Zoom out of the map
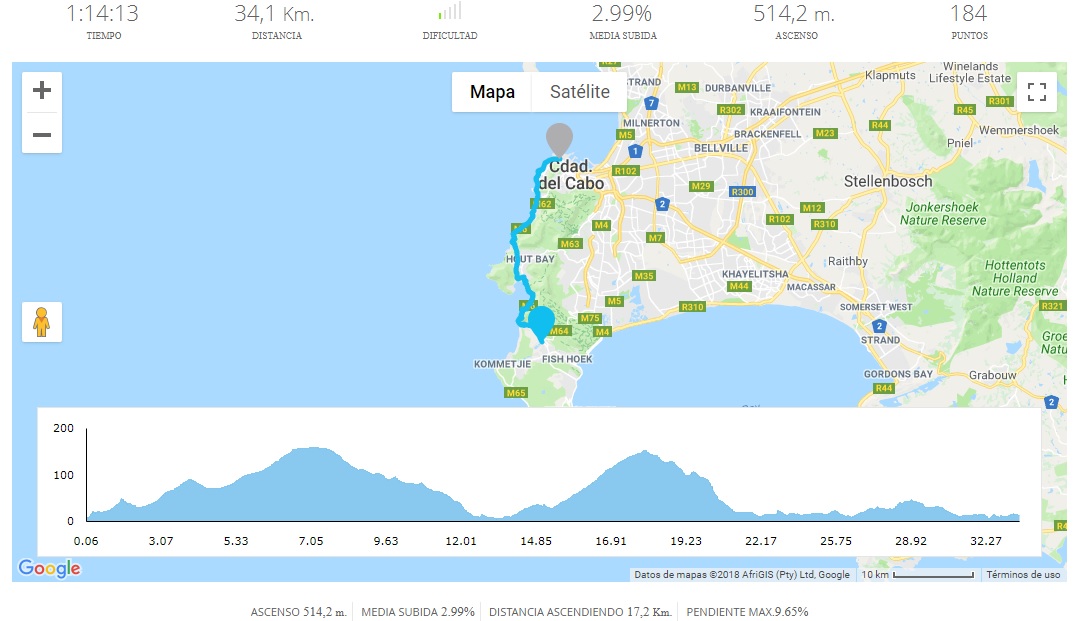The image size is (1081, 621). (x=42, y=134)
